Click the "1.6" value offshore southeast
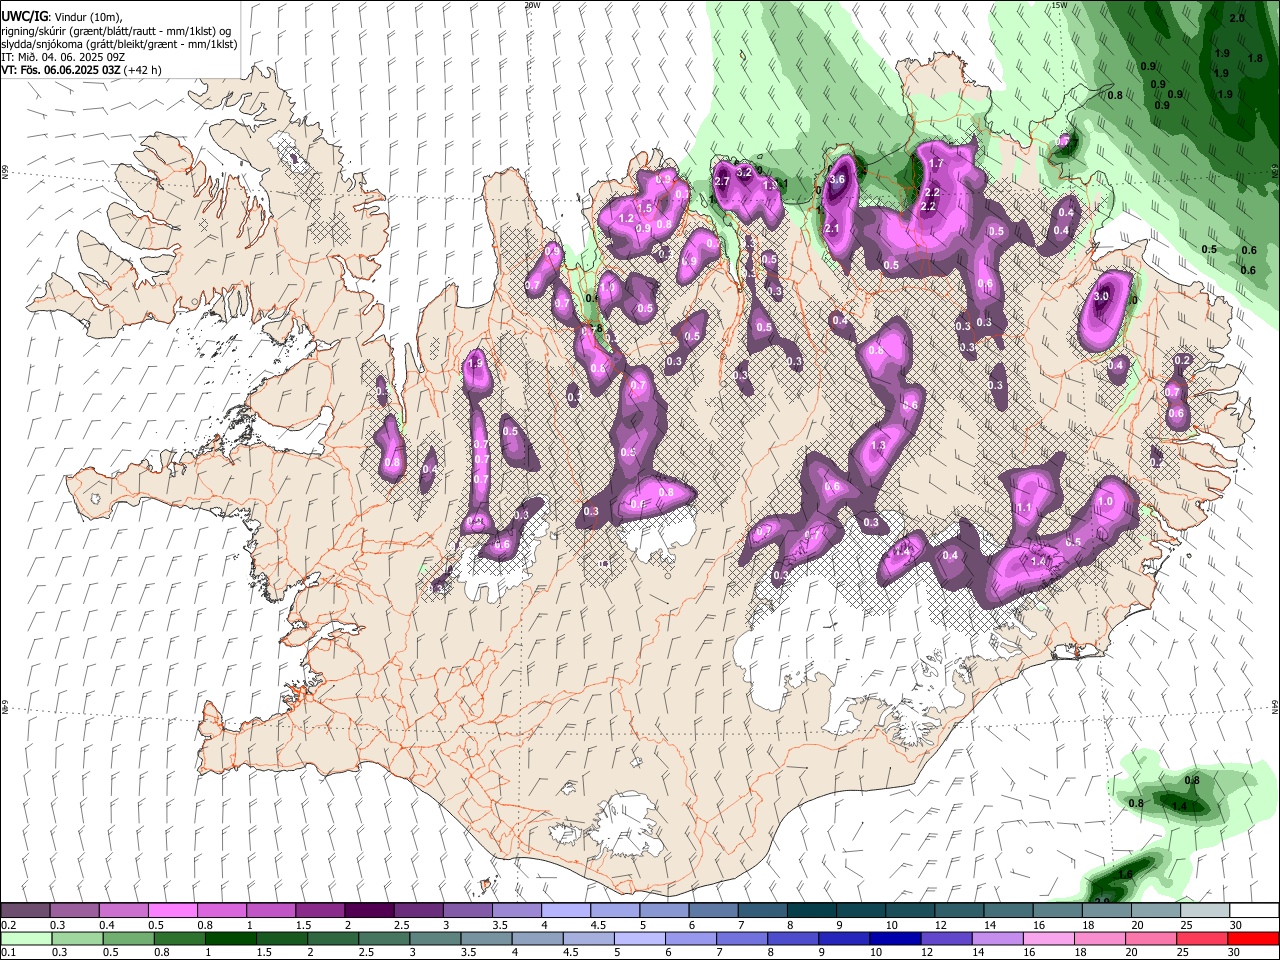 point(1126,874)
